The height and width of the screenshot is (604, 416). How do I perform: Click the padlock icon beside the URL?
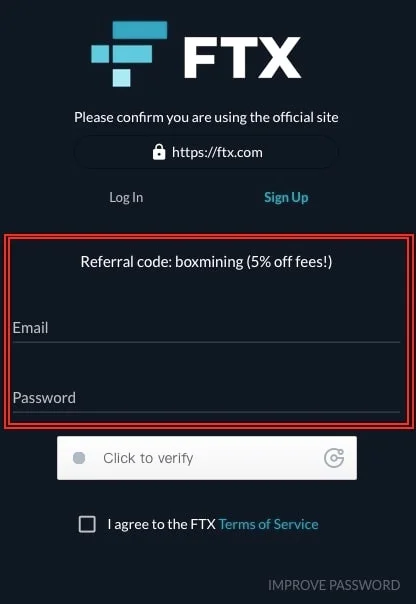click(x=159, y=152)
